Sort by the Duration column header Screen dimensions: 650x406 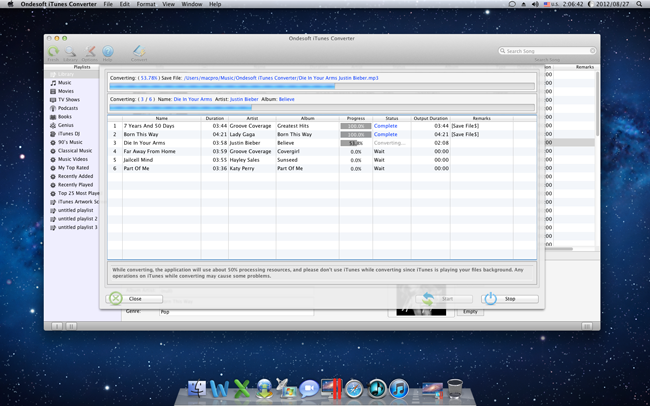tap(215, 118)
